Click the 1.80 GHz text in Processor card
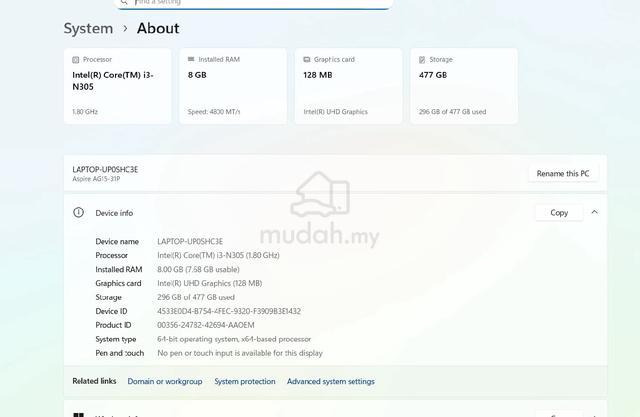The width and height of the screenshot is (640, 417). coord(85,112)
